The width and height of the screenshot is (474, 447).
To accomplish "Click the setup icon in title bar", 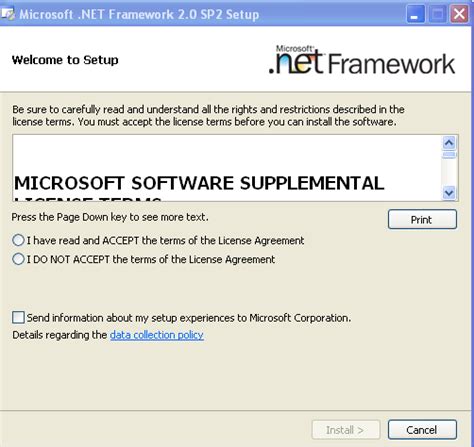I will tap(8, 14).
